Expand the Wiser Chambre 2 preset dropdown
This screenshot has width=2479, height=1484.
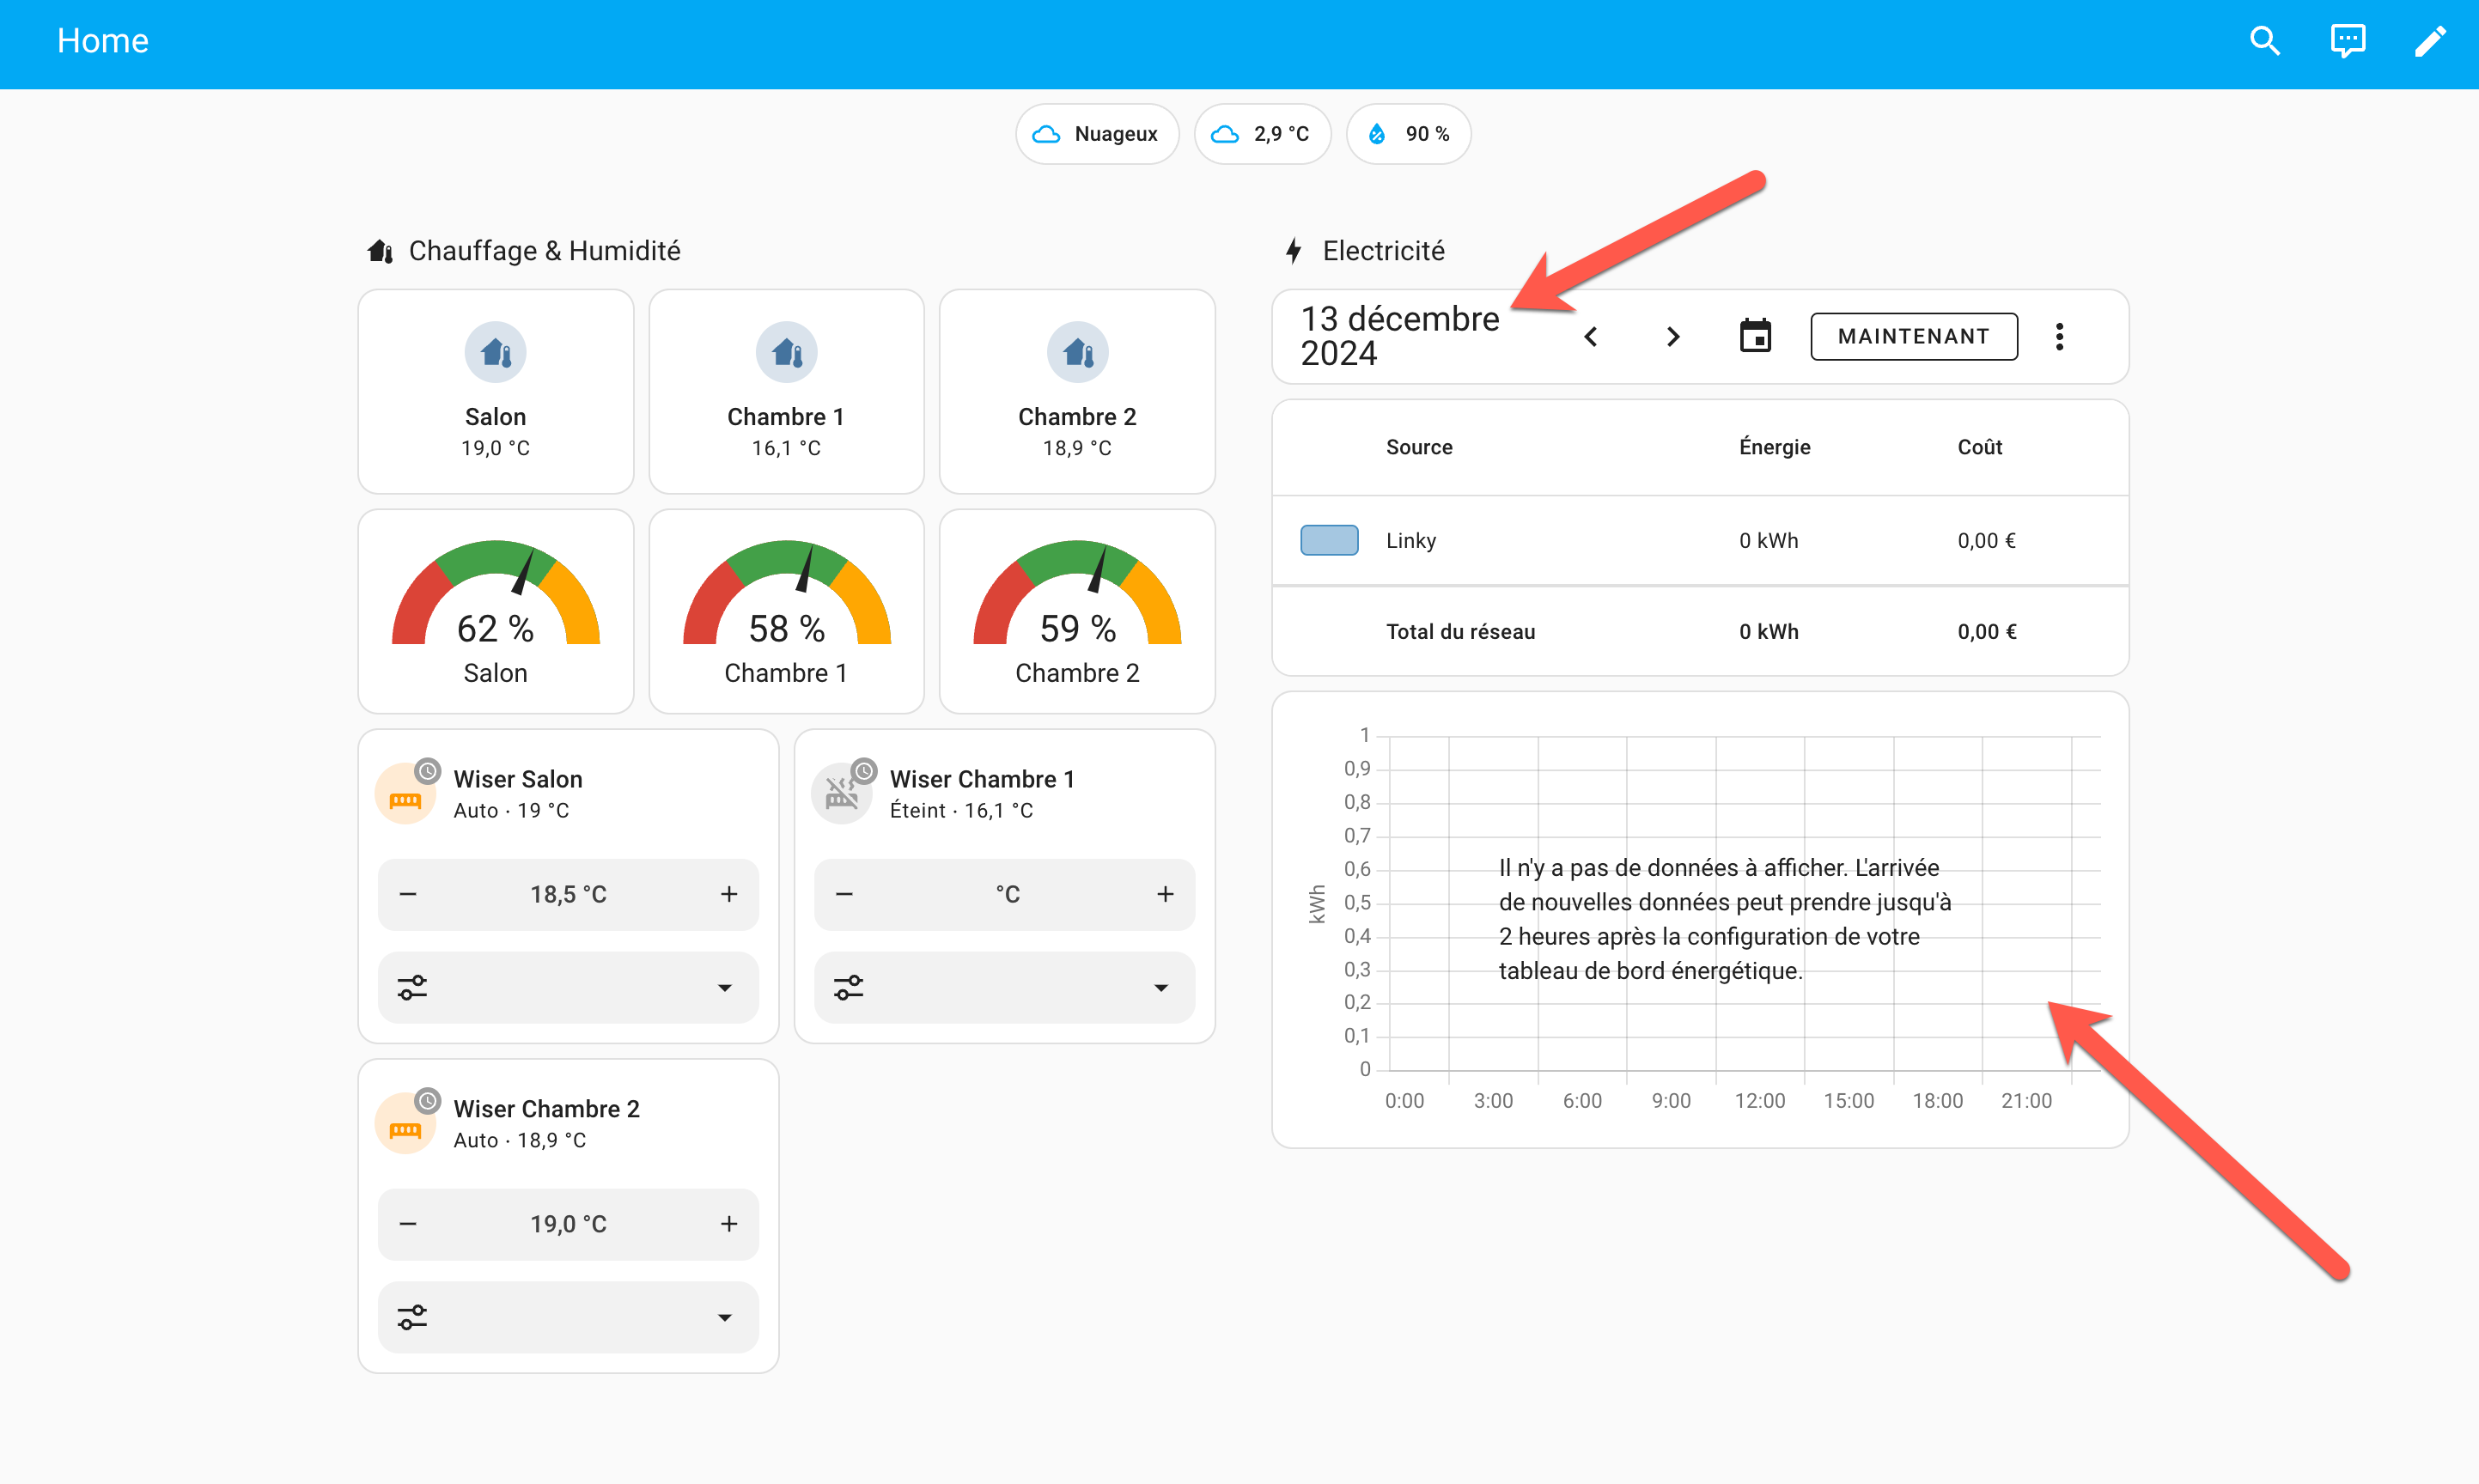tap(568, 1317)
